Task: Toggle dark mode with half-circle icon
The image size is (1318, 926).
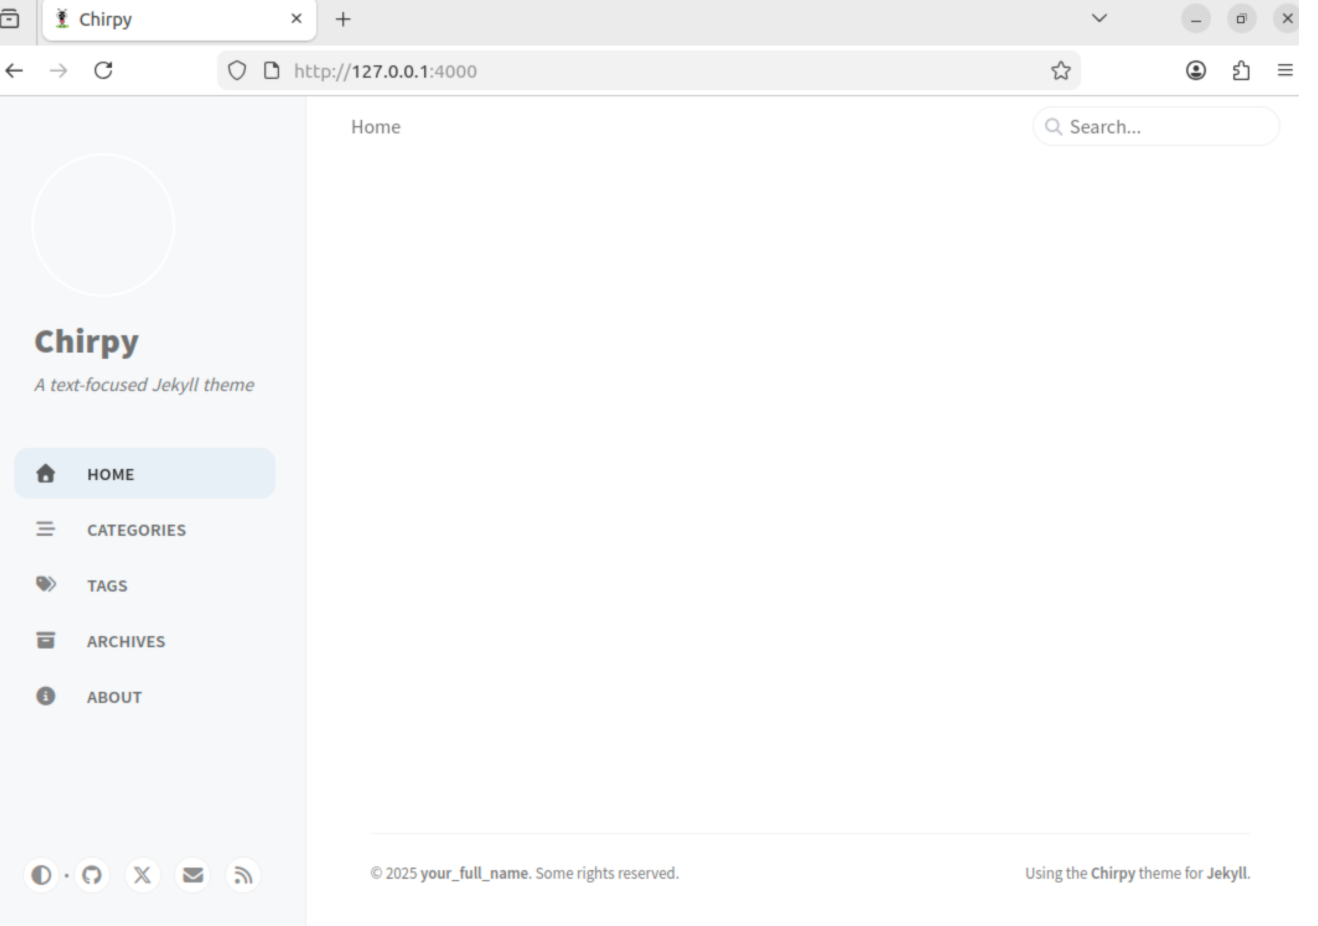Action: [41, 875]
